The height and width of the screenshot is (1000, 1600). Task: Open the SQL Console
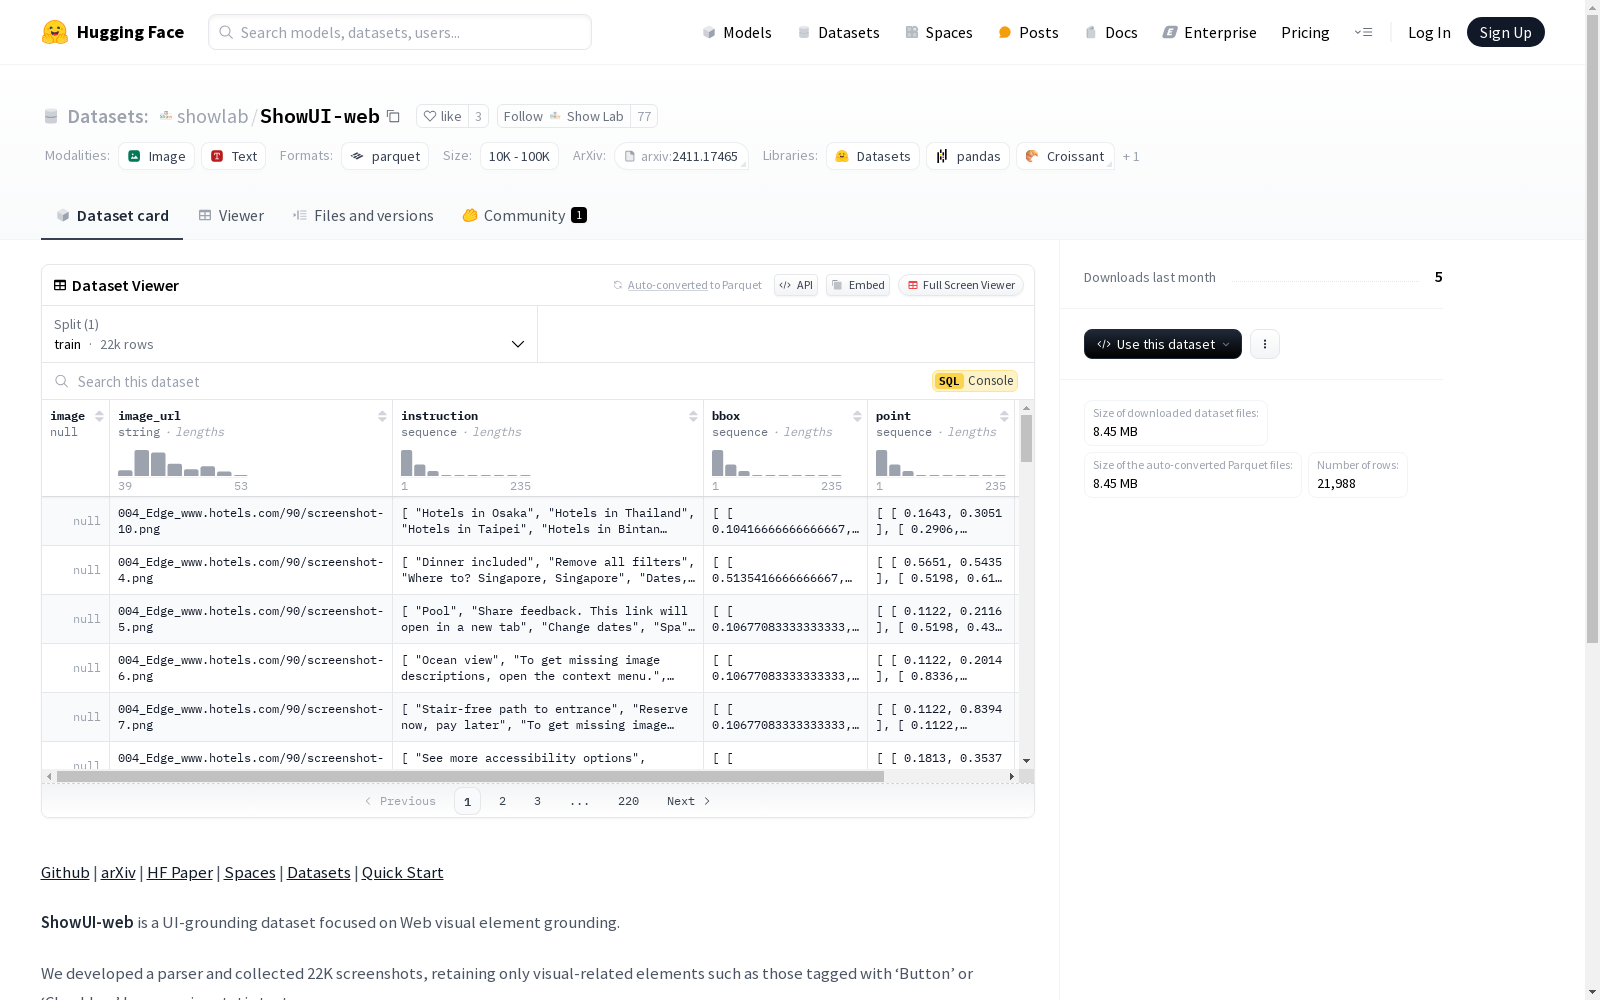pos(975,381)
